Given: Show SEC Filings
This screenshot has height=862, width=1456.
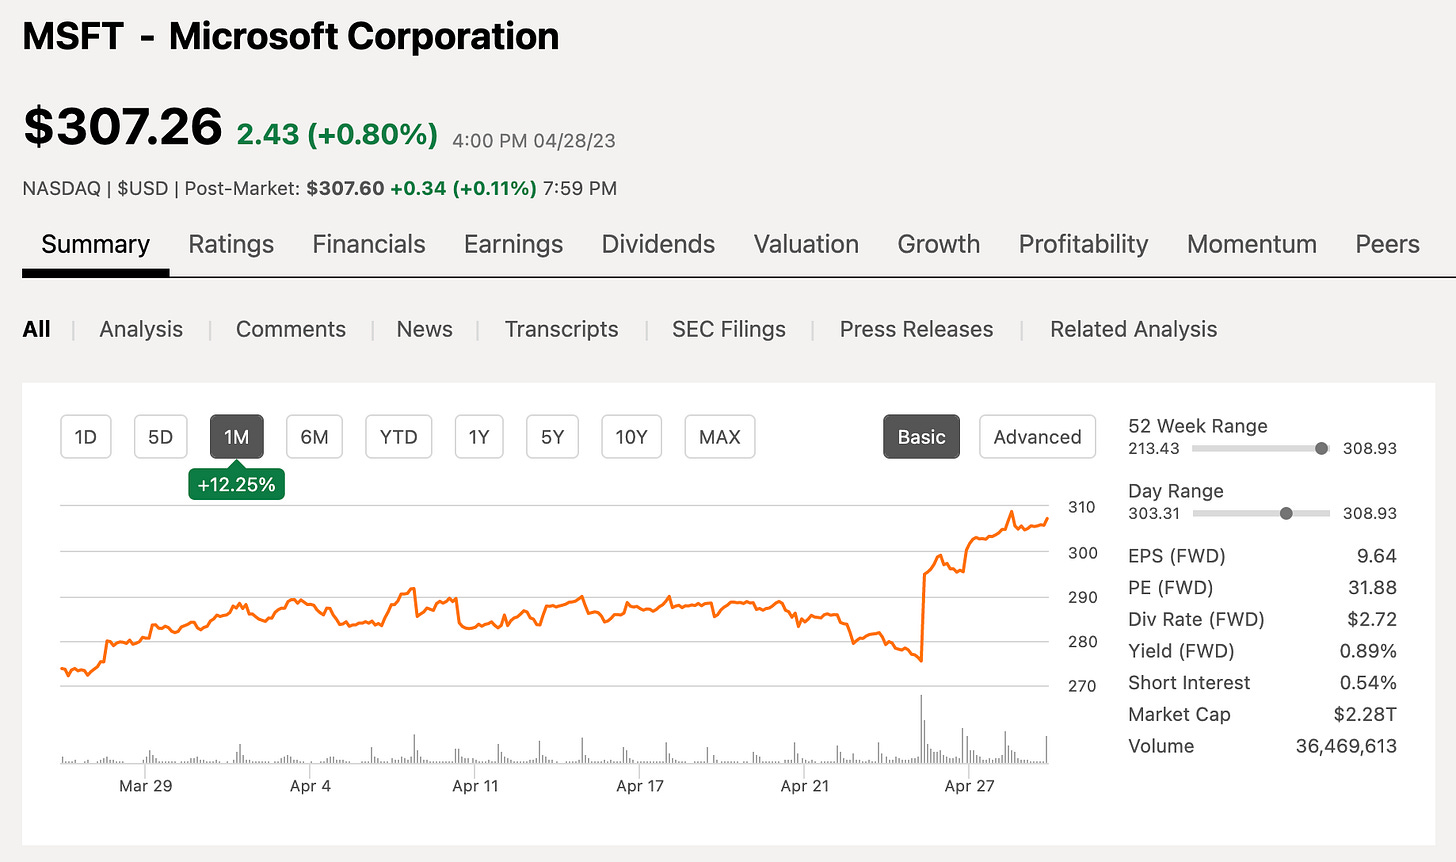Looking at the screenshot, I should [x=729, y=329].
